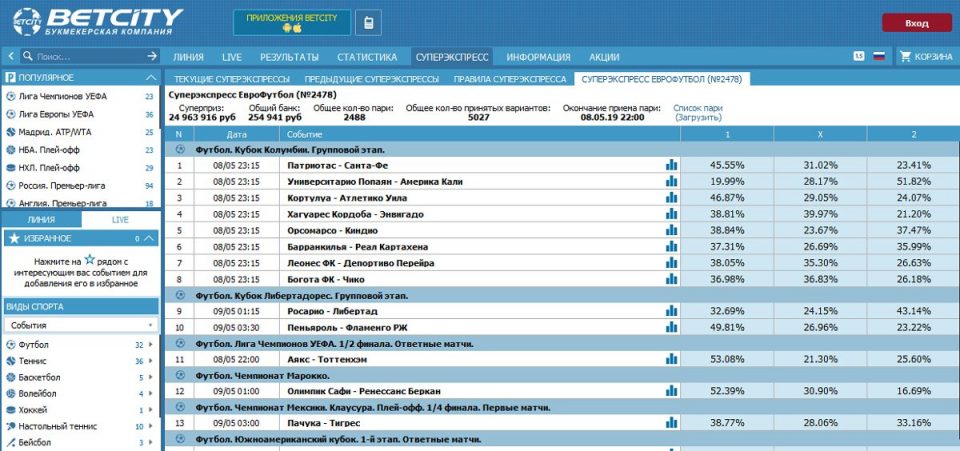Expand the Футбол sport category arrow

pos(151,345)
